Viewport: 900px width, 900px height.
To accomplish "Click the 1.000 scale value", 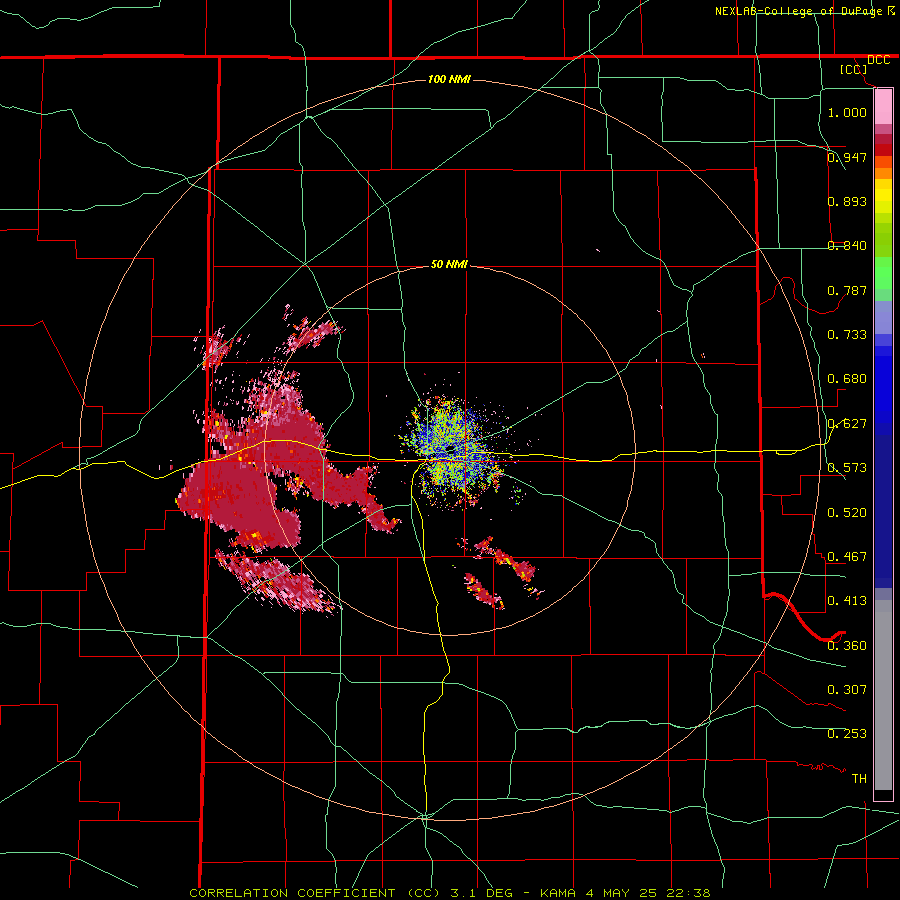I will pos(847,112).
